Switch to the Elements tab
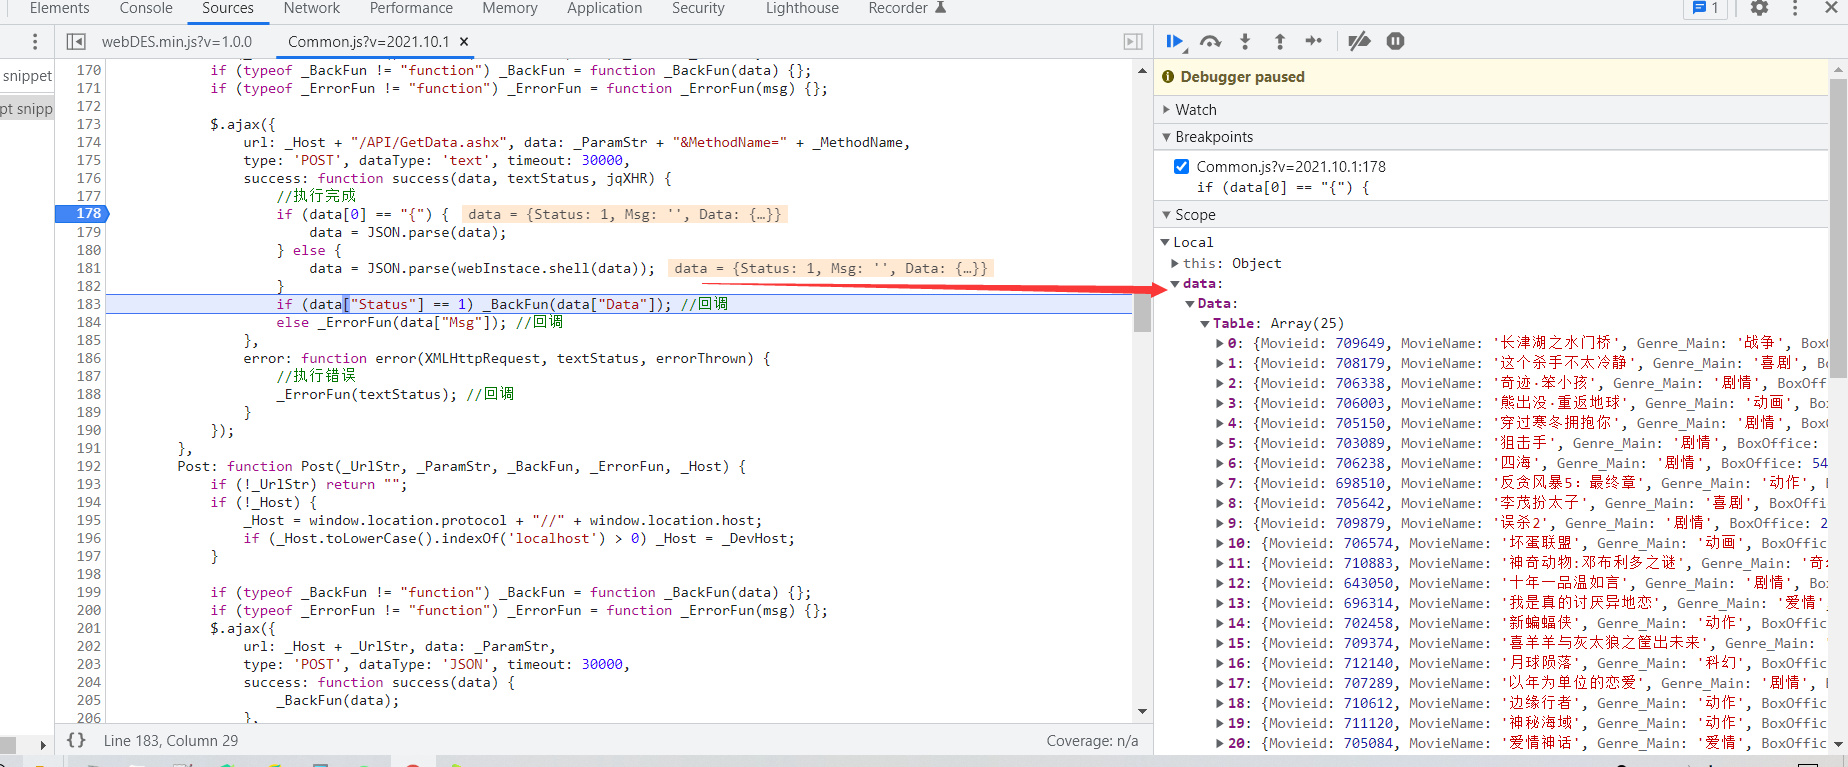This screenshot has height=767, width=1848. [x=60, y=8]
